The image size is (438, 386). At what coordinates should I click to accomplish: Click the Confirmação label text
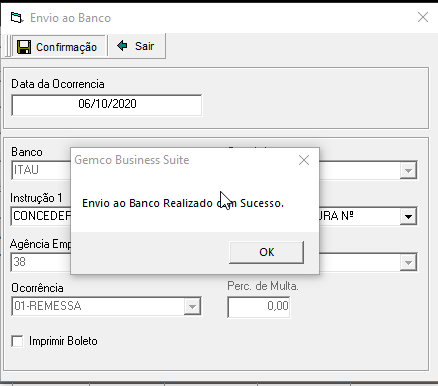66,47
